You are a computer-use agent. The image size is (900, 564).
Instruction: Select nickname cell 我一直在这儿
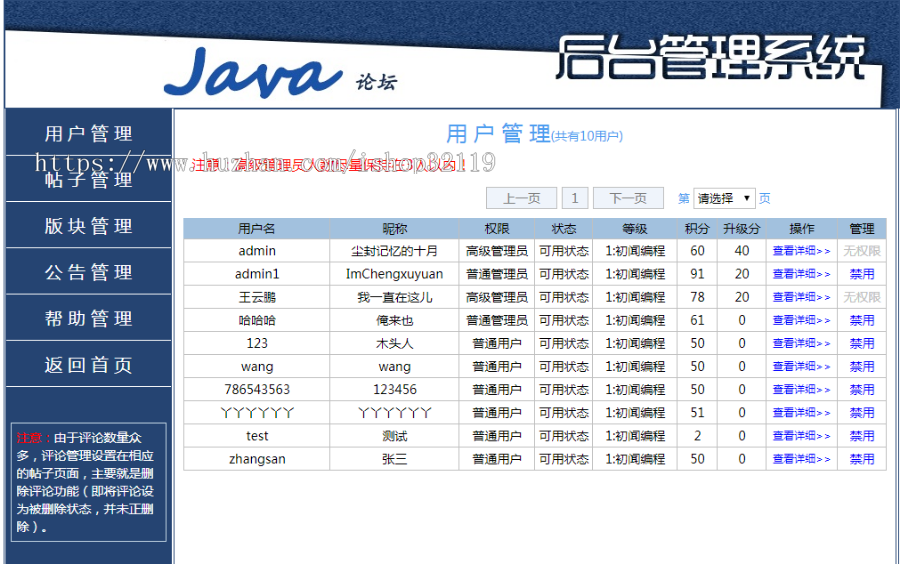click(394, 297)
